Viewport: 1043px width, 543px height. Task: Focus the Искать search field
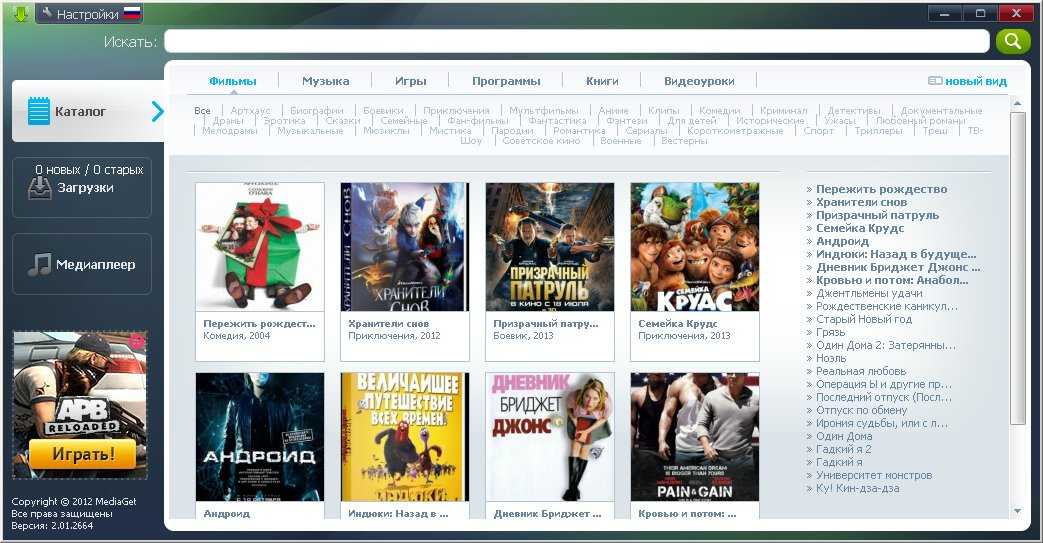pos(577,41)
